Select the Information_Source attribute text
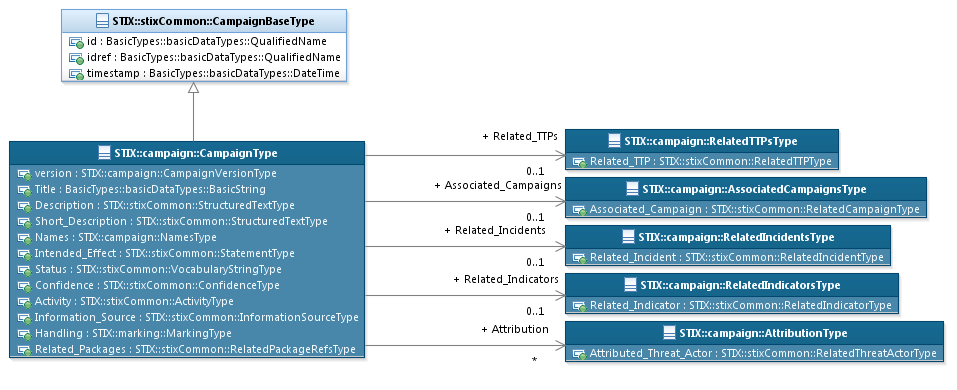The height and width of the screenshot is (390, 957). 197,317
